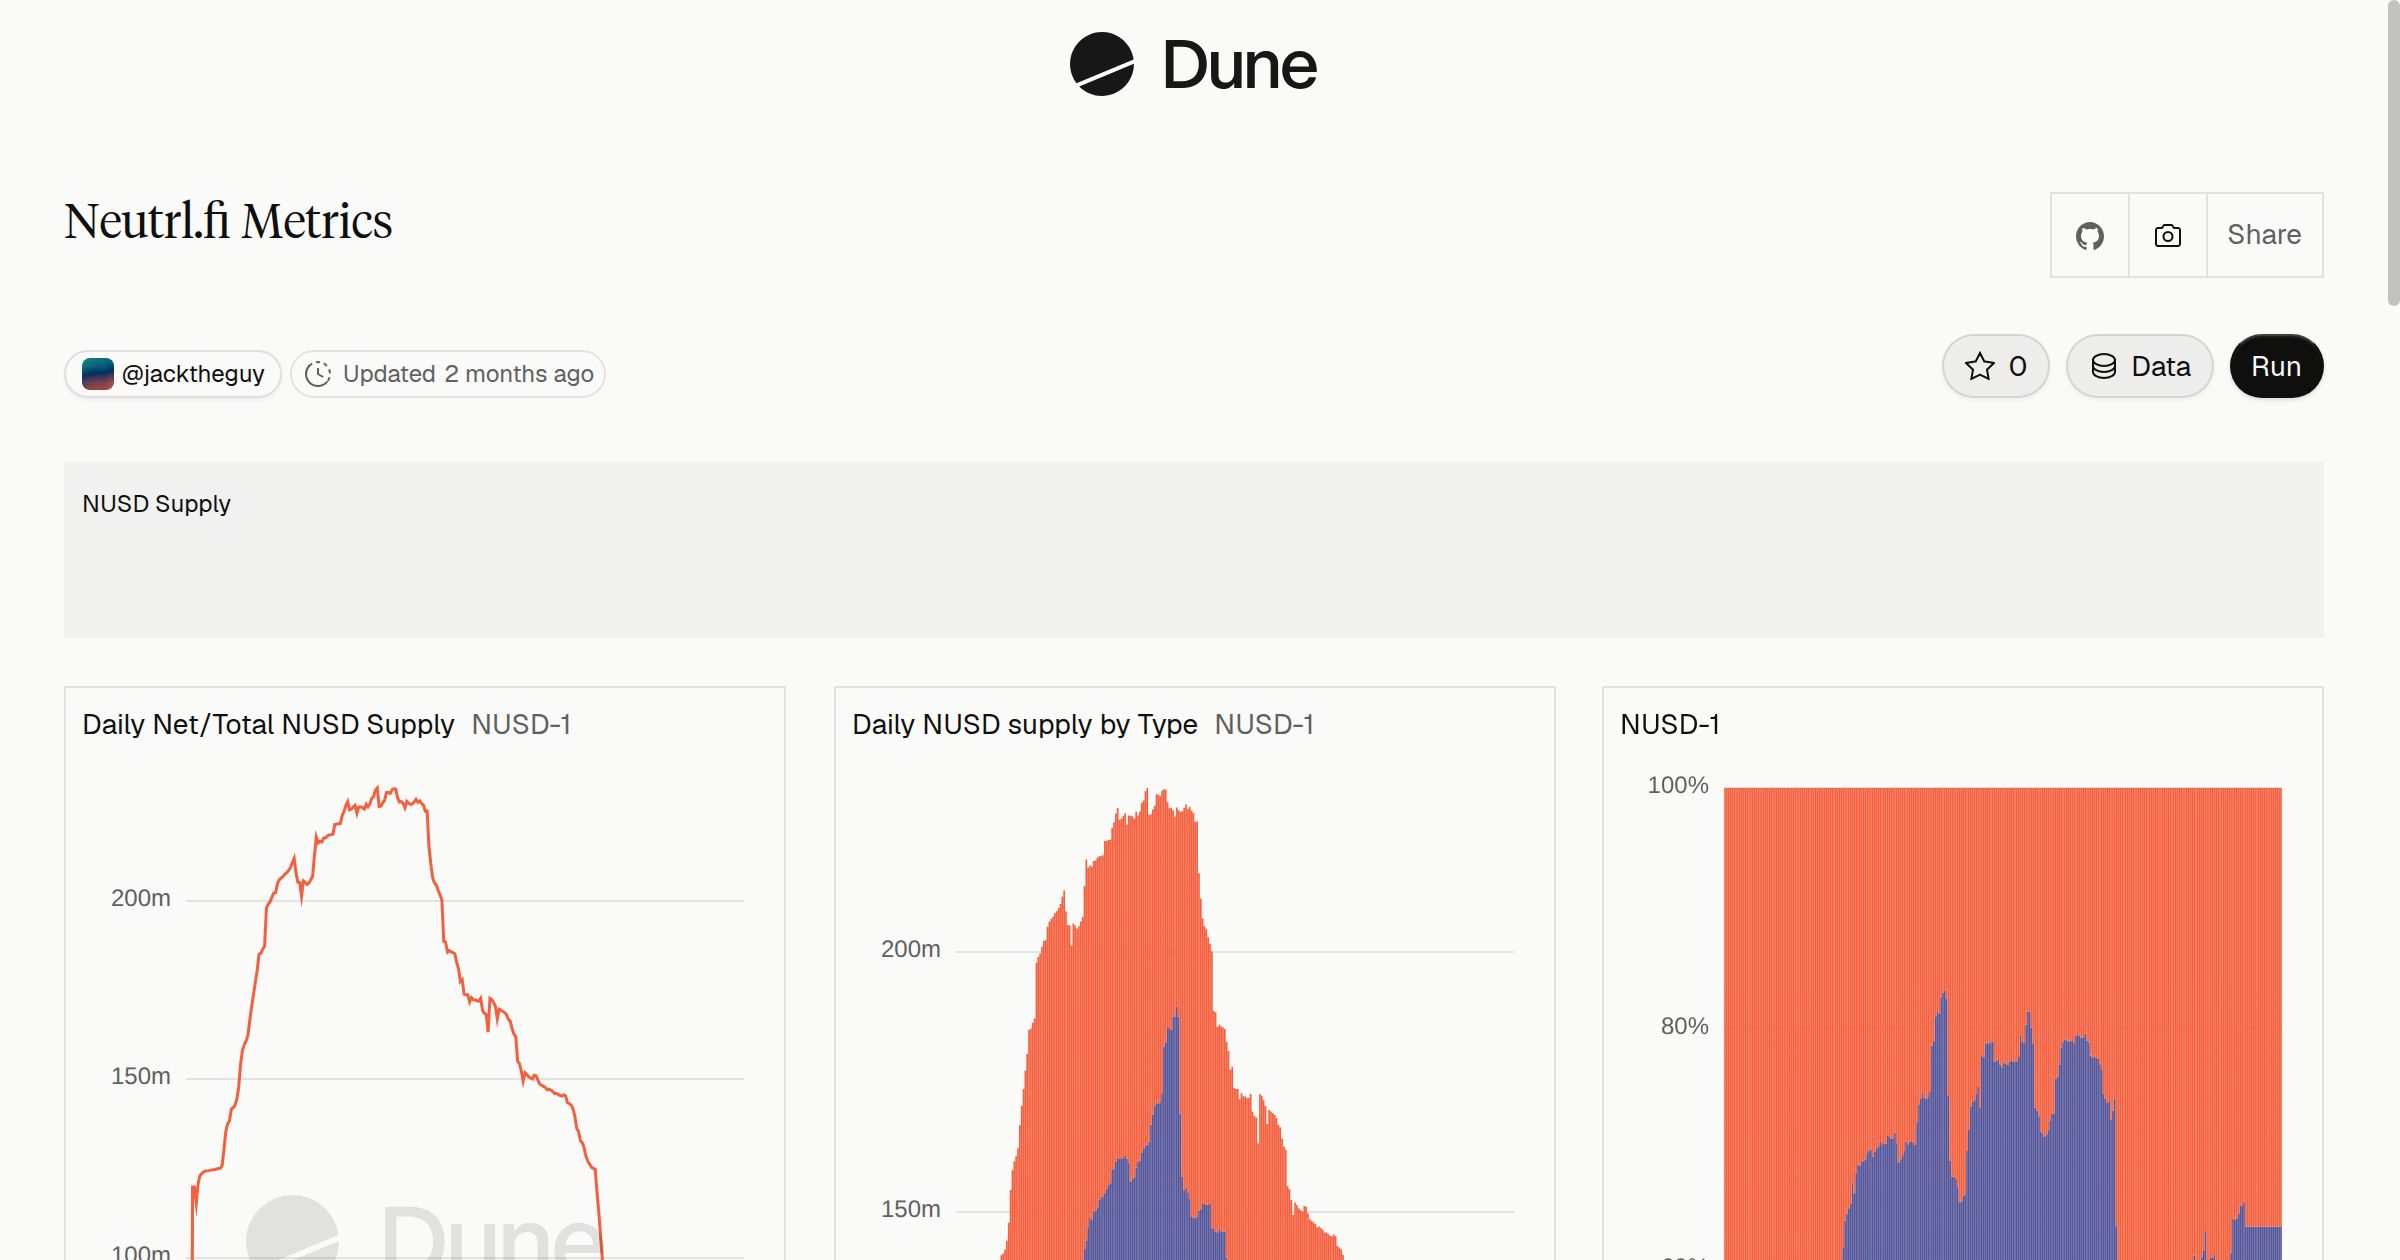Click the clock icon beside Updated
2400x1260 pixels.
pos(318,374)
